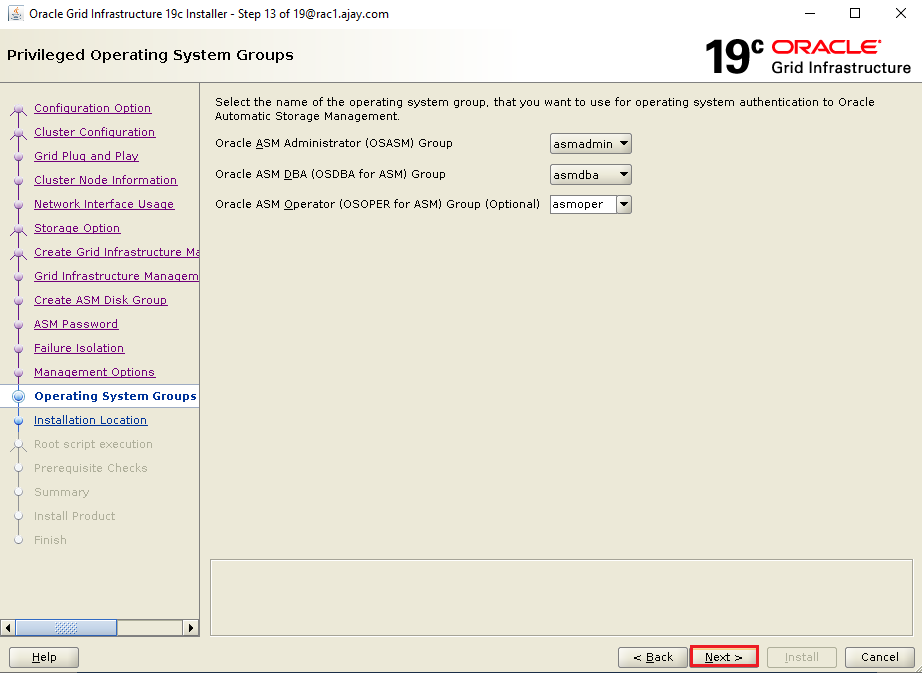Click the empty message area panel
This screenshot has height=673, width=922.
coord(561,597)
